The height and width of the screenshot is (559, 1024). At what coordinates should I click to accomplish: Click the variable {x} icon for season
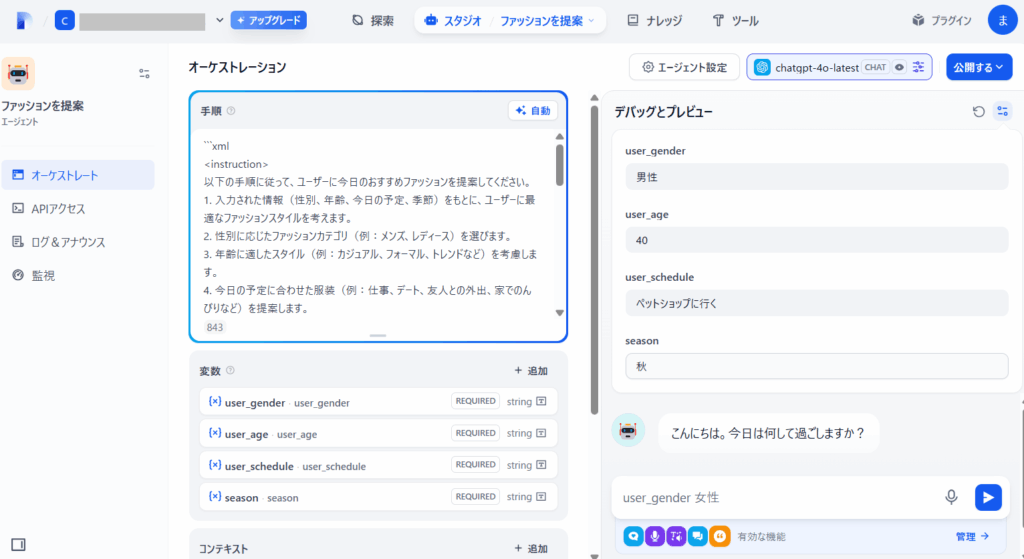(x=215, y=496)
